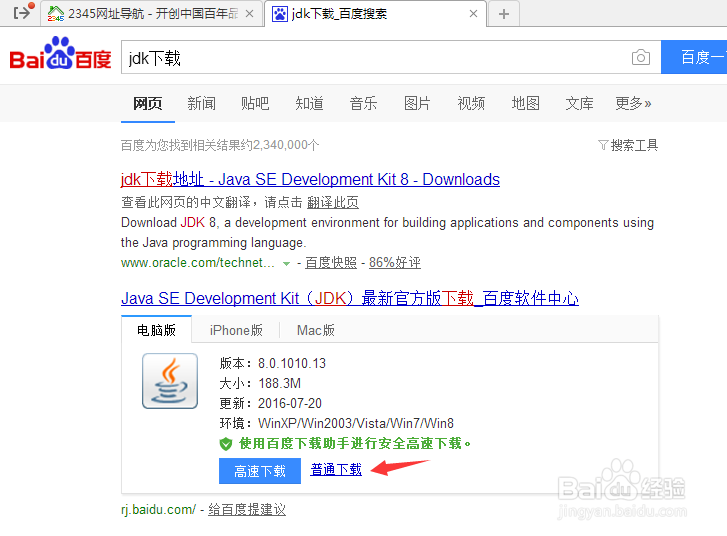This screenshot has height=536, width=727.
Task: Click the 86%好评 rating link
Action: [x=395, y=263]
